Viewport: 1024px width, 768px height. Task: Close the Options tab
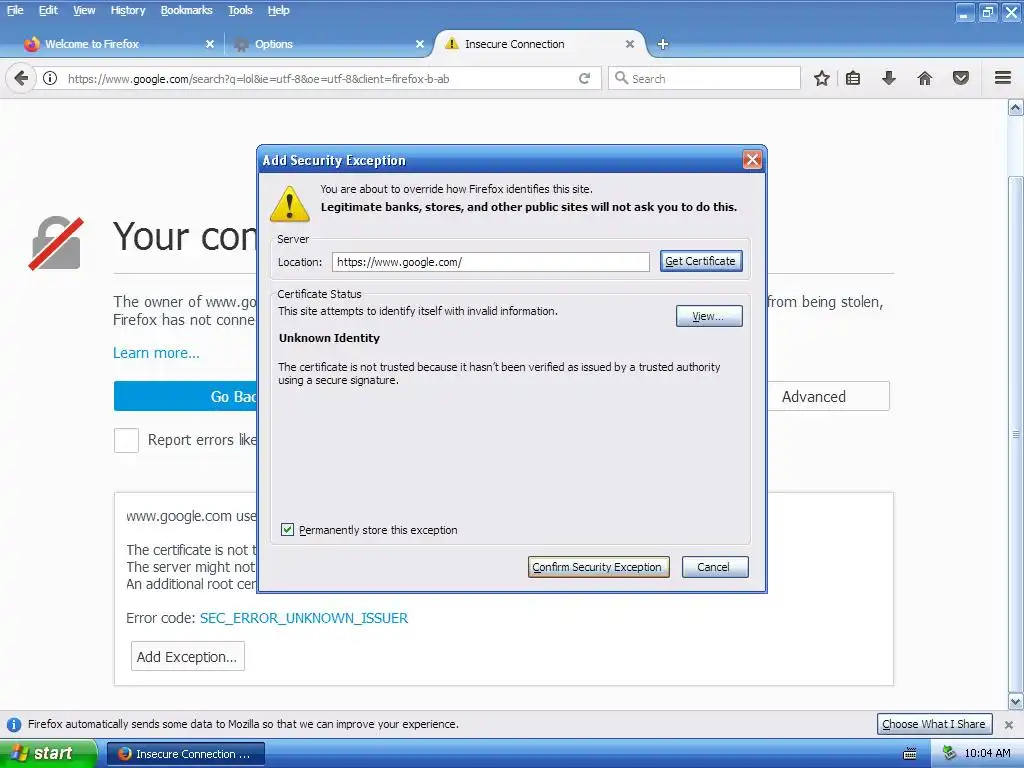pos(420,44)
